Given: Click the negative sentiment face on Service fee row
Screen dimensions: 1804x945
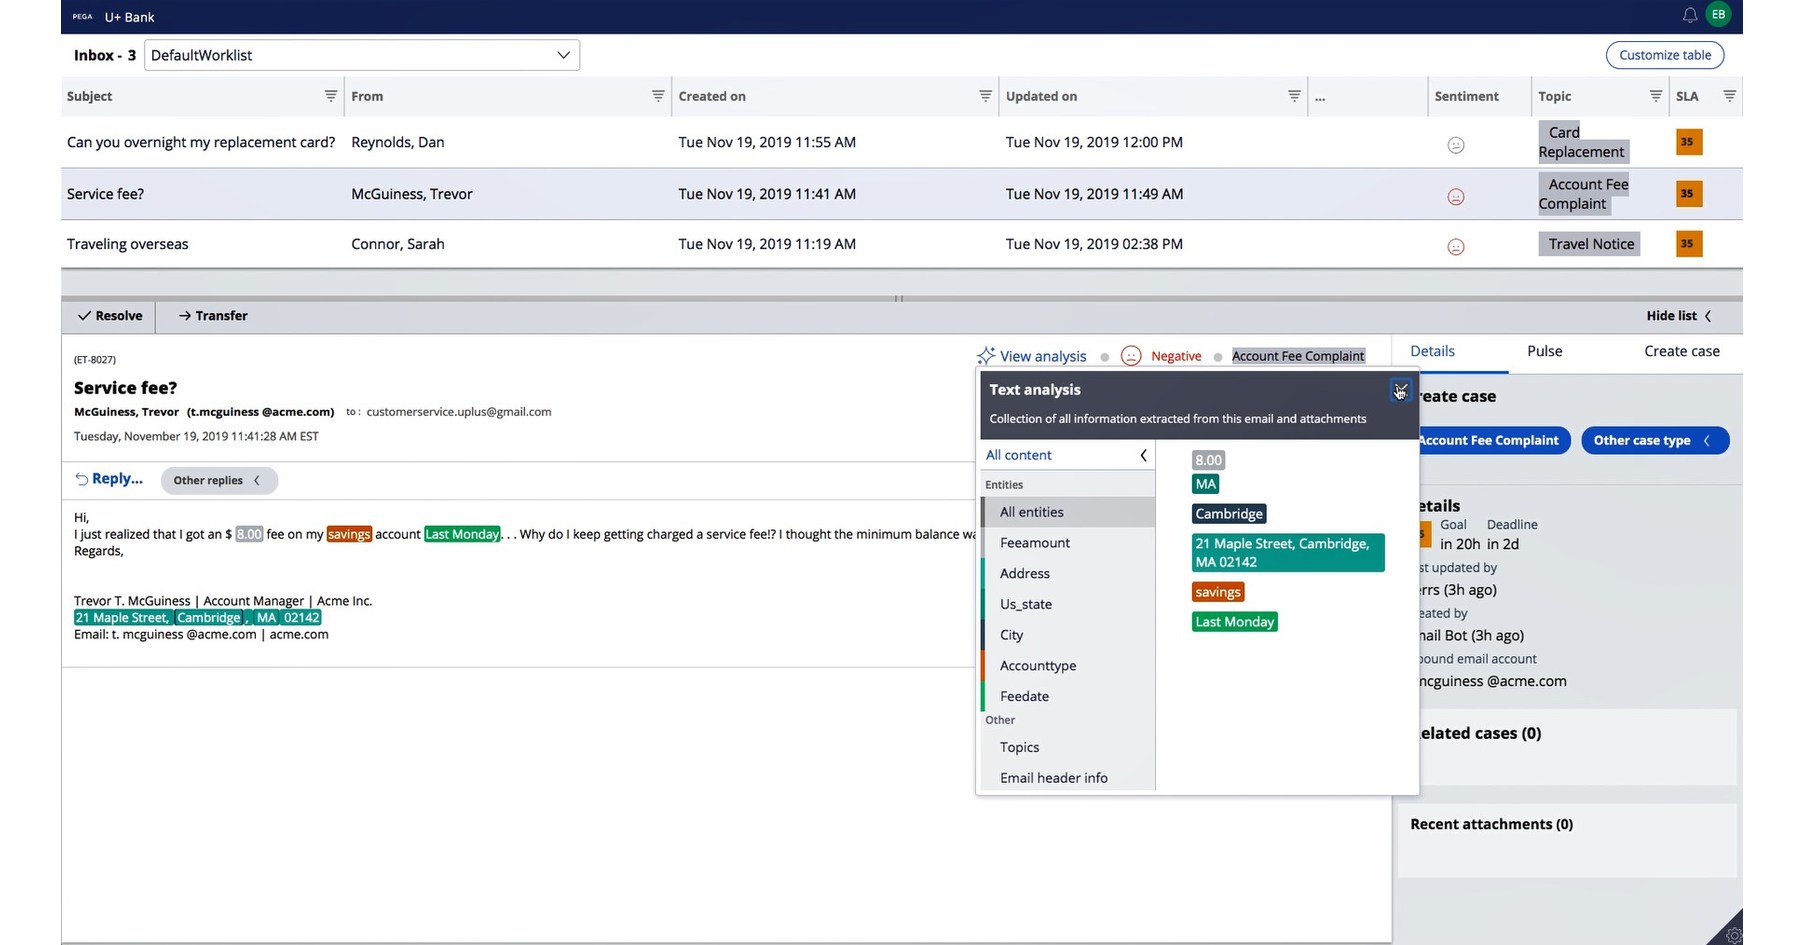Looking at the screenshot, I should tap(1456, 196).
